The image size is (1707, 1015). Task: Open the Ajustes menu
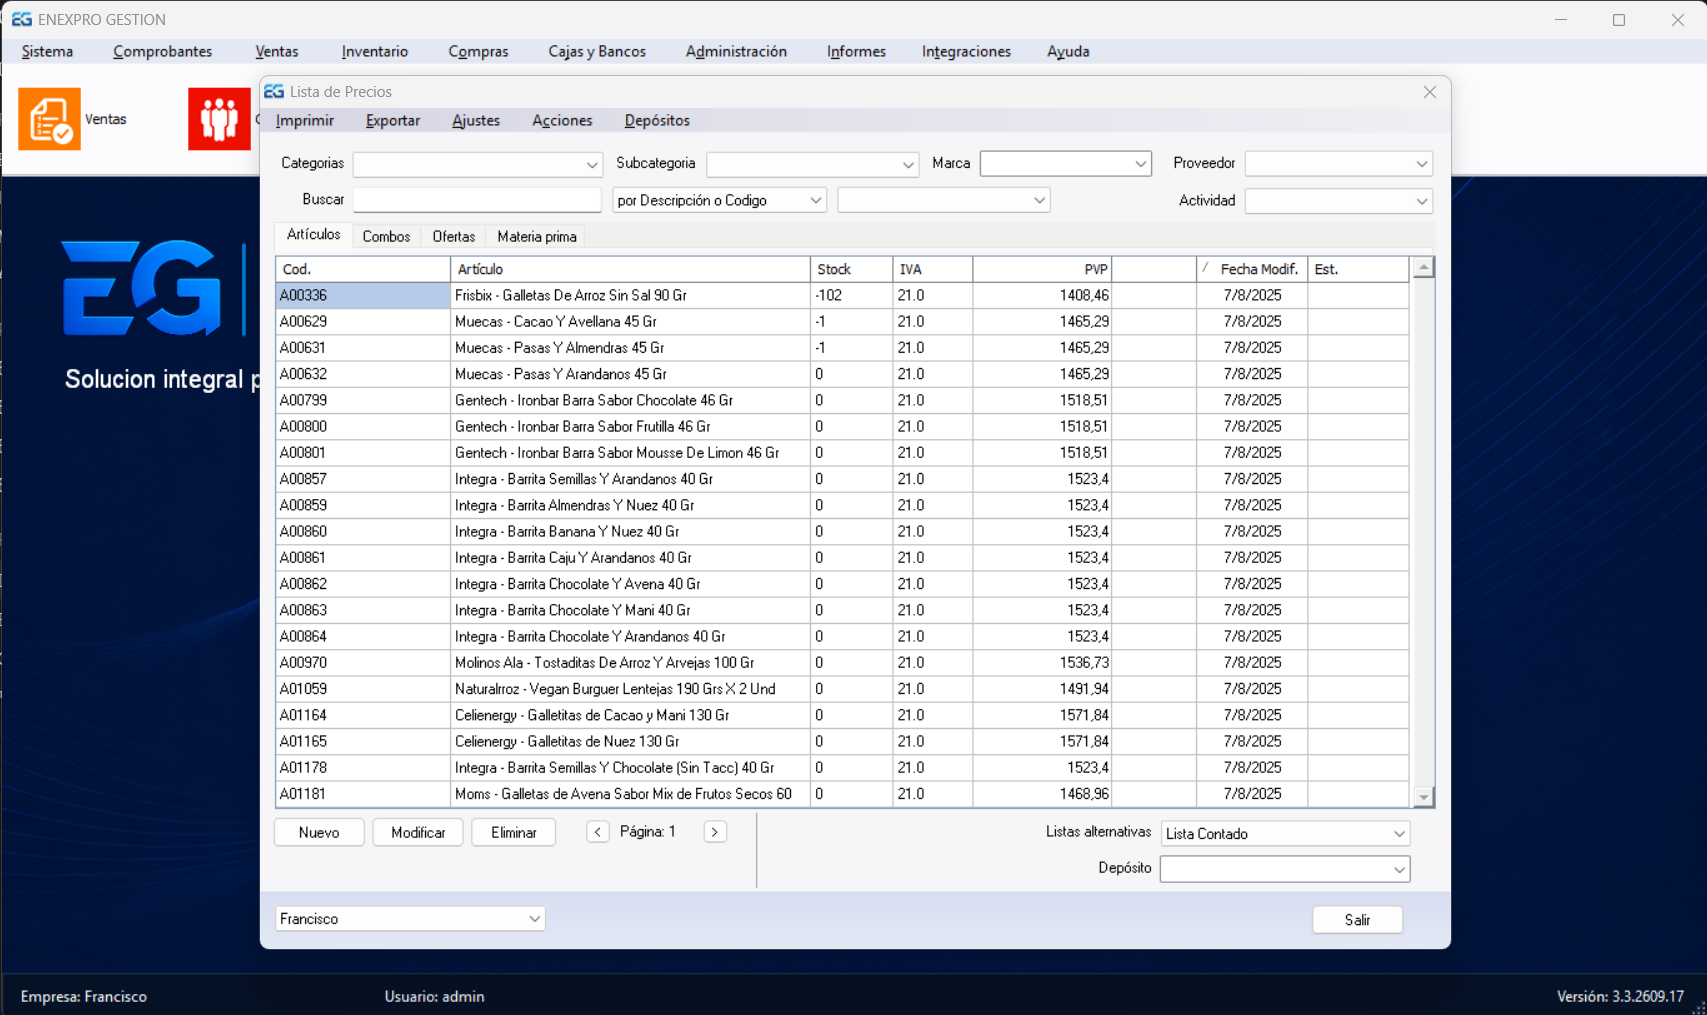(476, 121)
